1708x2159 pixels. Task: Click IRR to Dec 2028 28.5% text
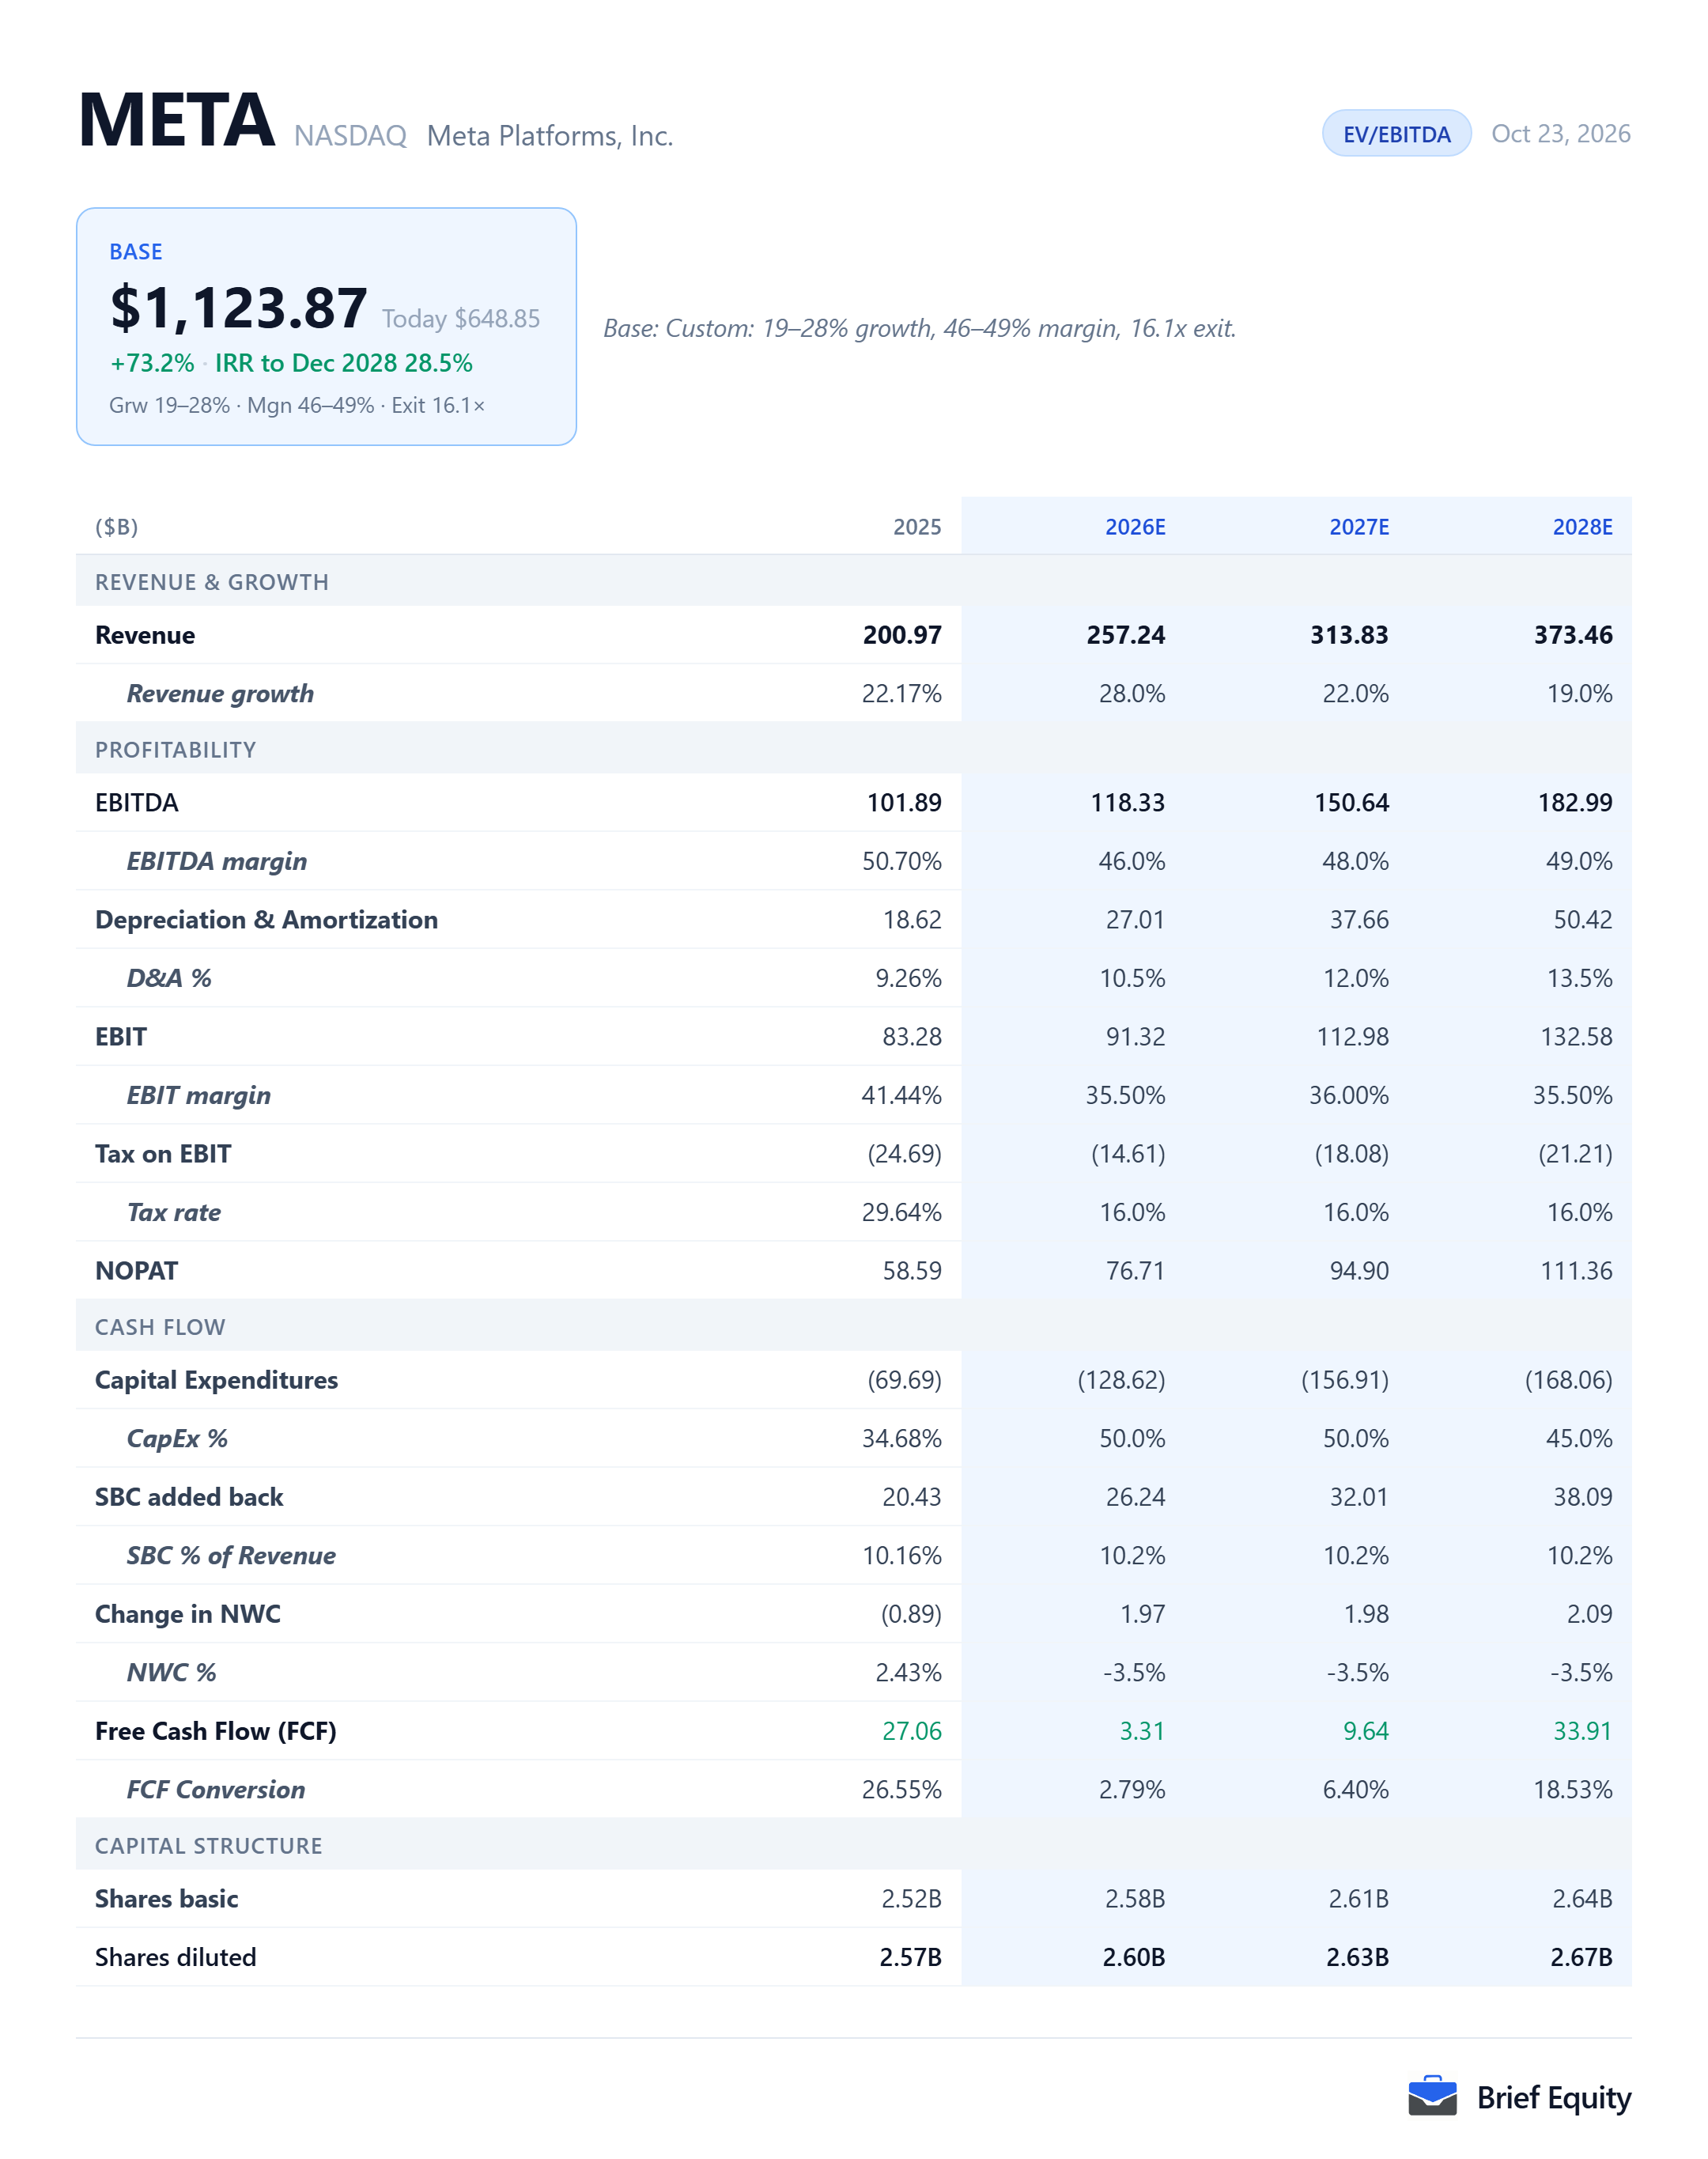(x=344, y=363)
